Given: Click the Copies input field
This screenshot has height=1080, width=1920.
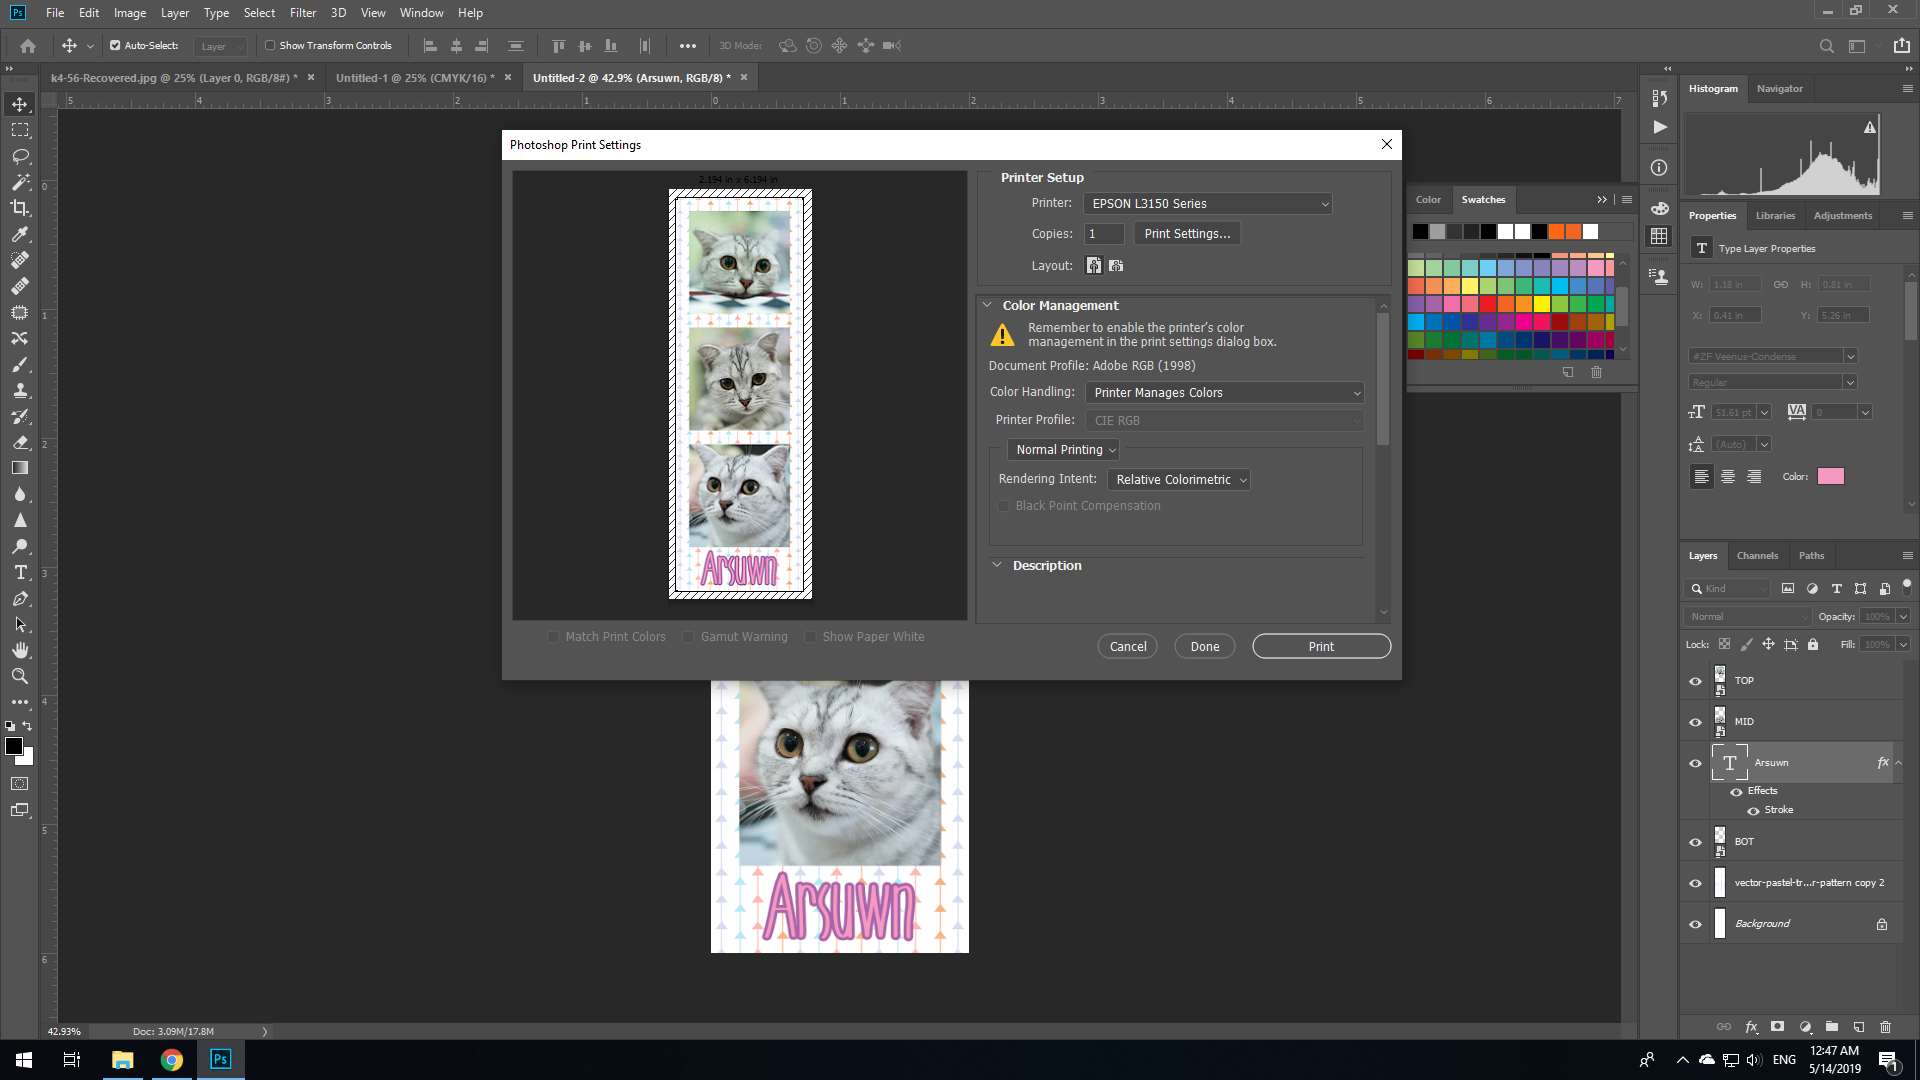Looking at the screenshot, I should 1104,234.
